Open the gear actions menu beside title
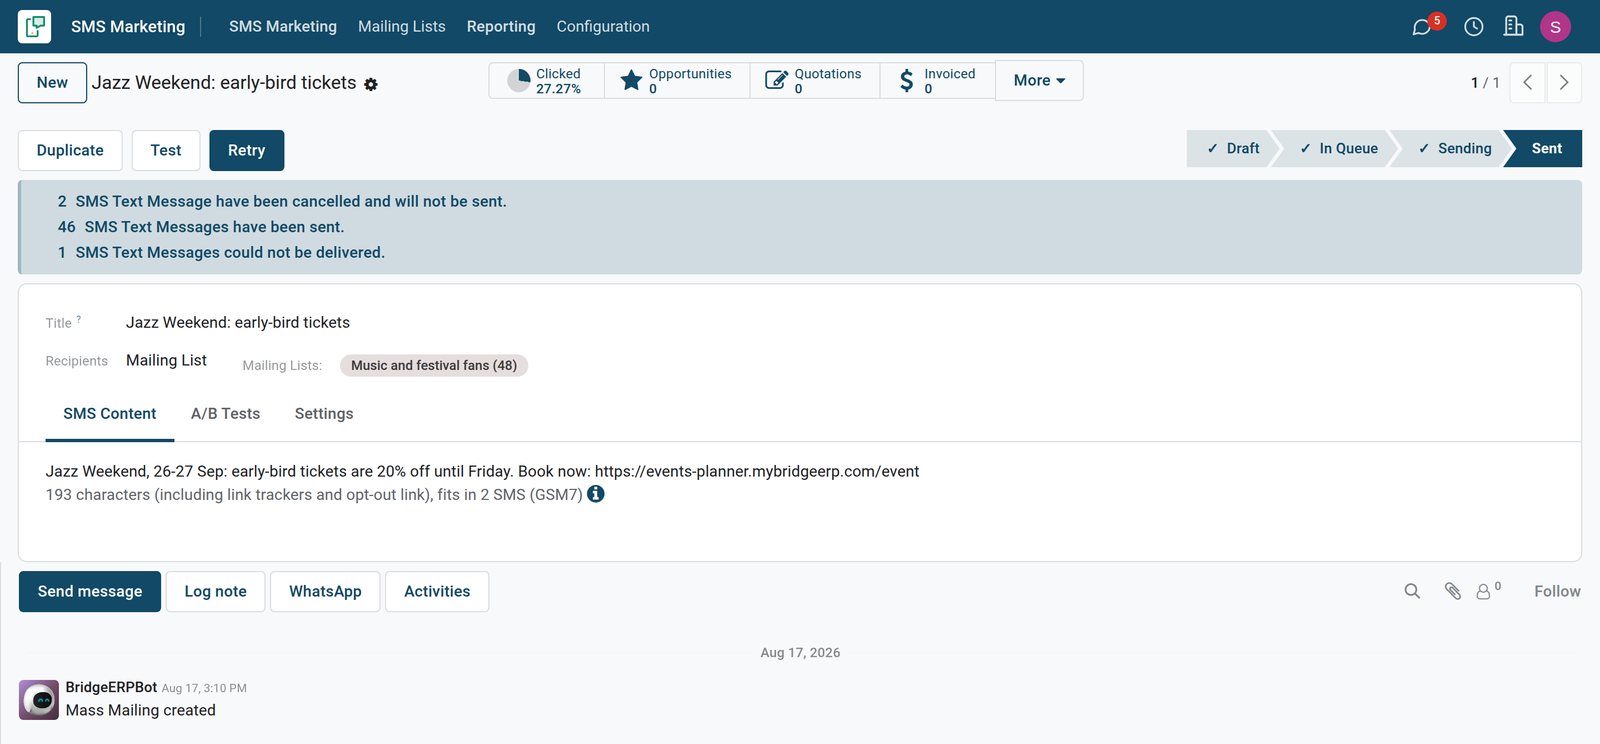This screenshot has height=744, width=1600. point(371,84)
